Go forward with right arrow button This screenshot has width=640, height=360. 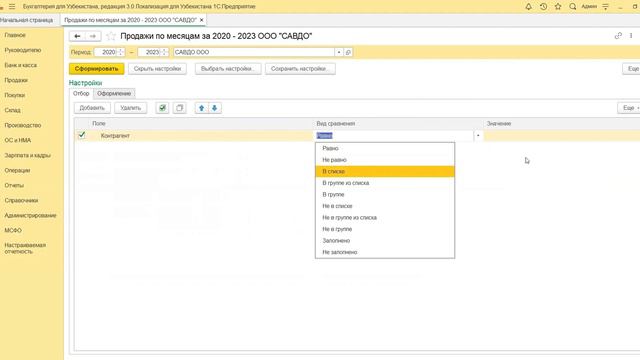tap(93, 36)
